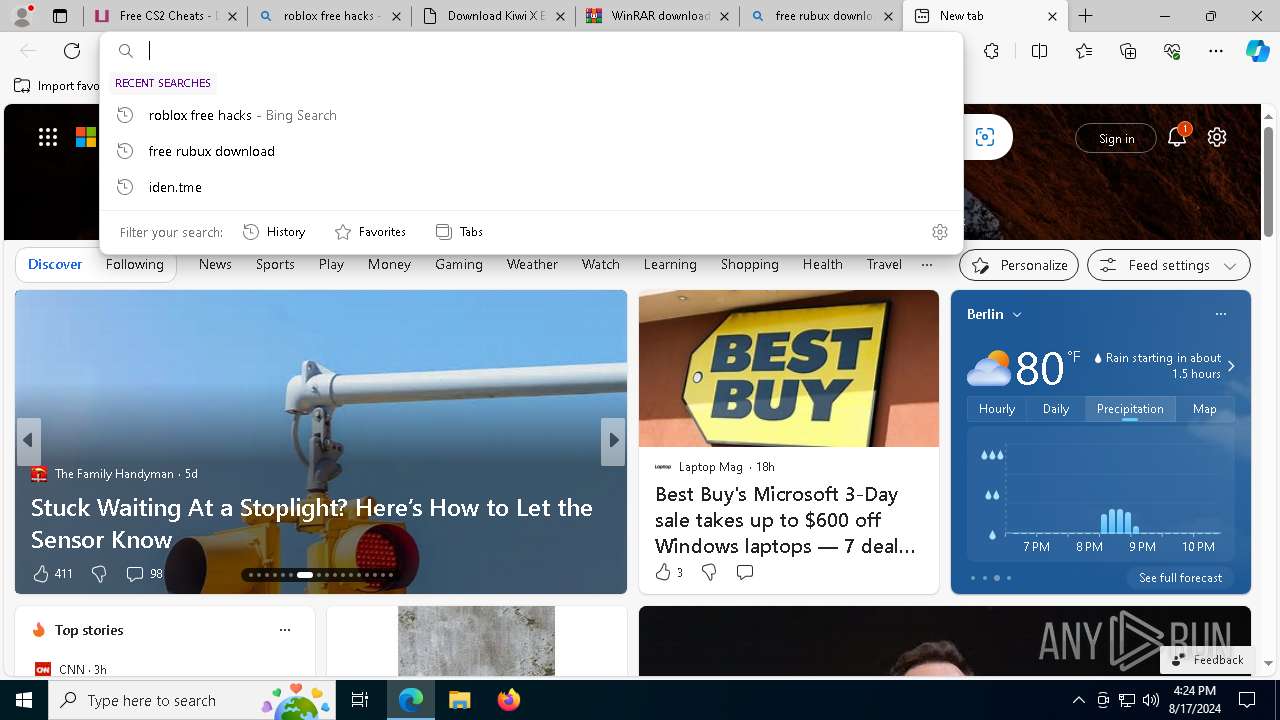This screenshot has width=1280, height=720.
Task: Open Top stories more options ellipsis
Action: 285,630
